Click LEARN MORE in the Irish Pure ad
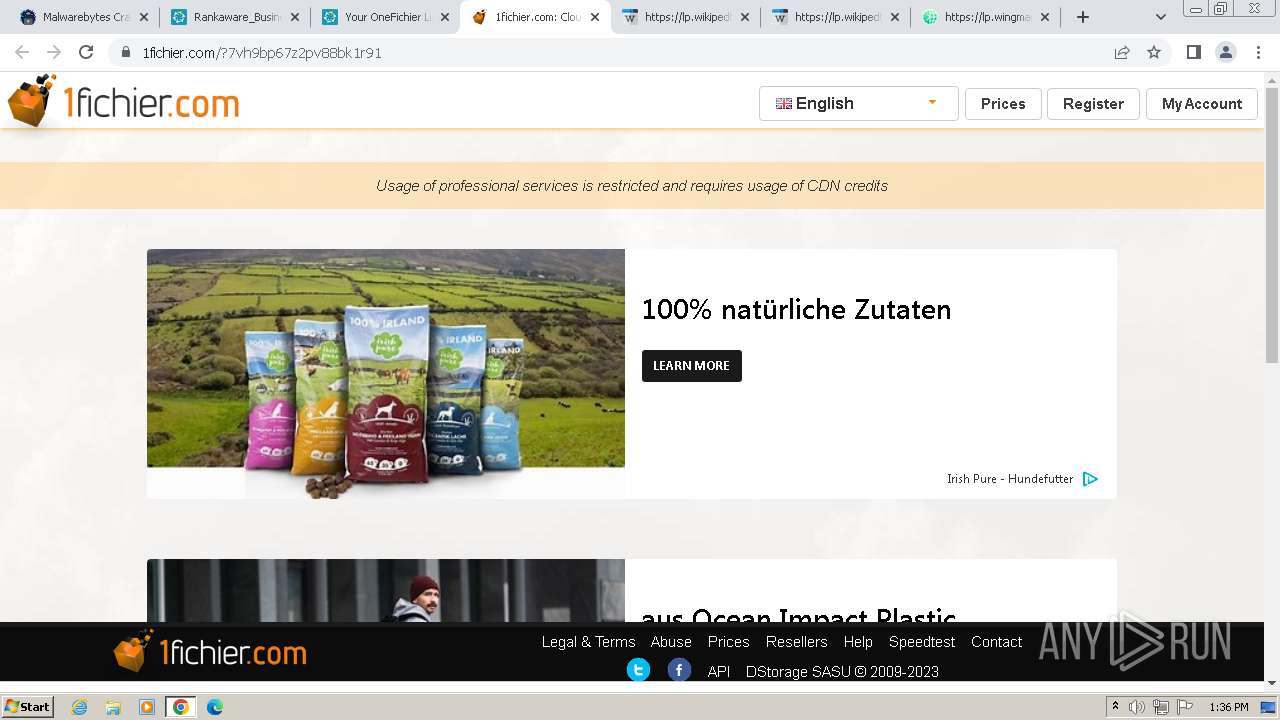1280x720 pixels. (691, 366)
